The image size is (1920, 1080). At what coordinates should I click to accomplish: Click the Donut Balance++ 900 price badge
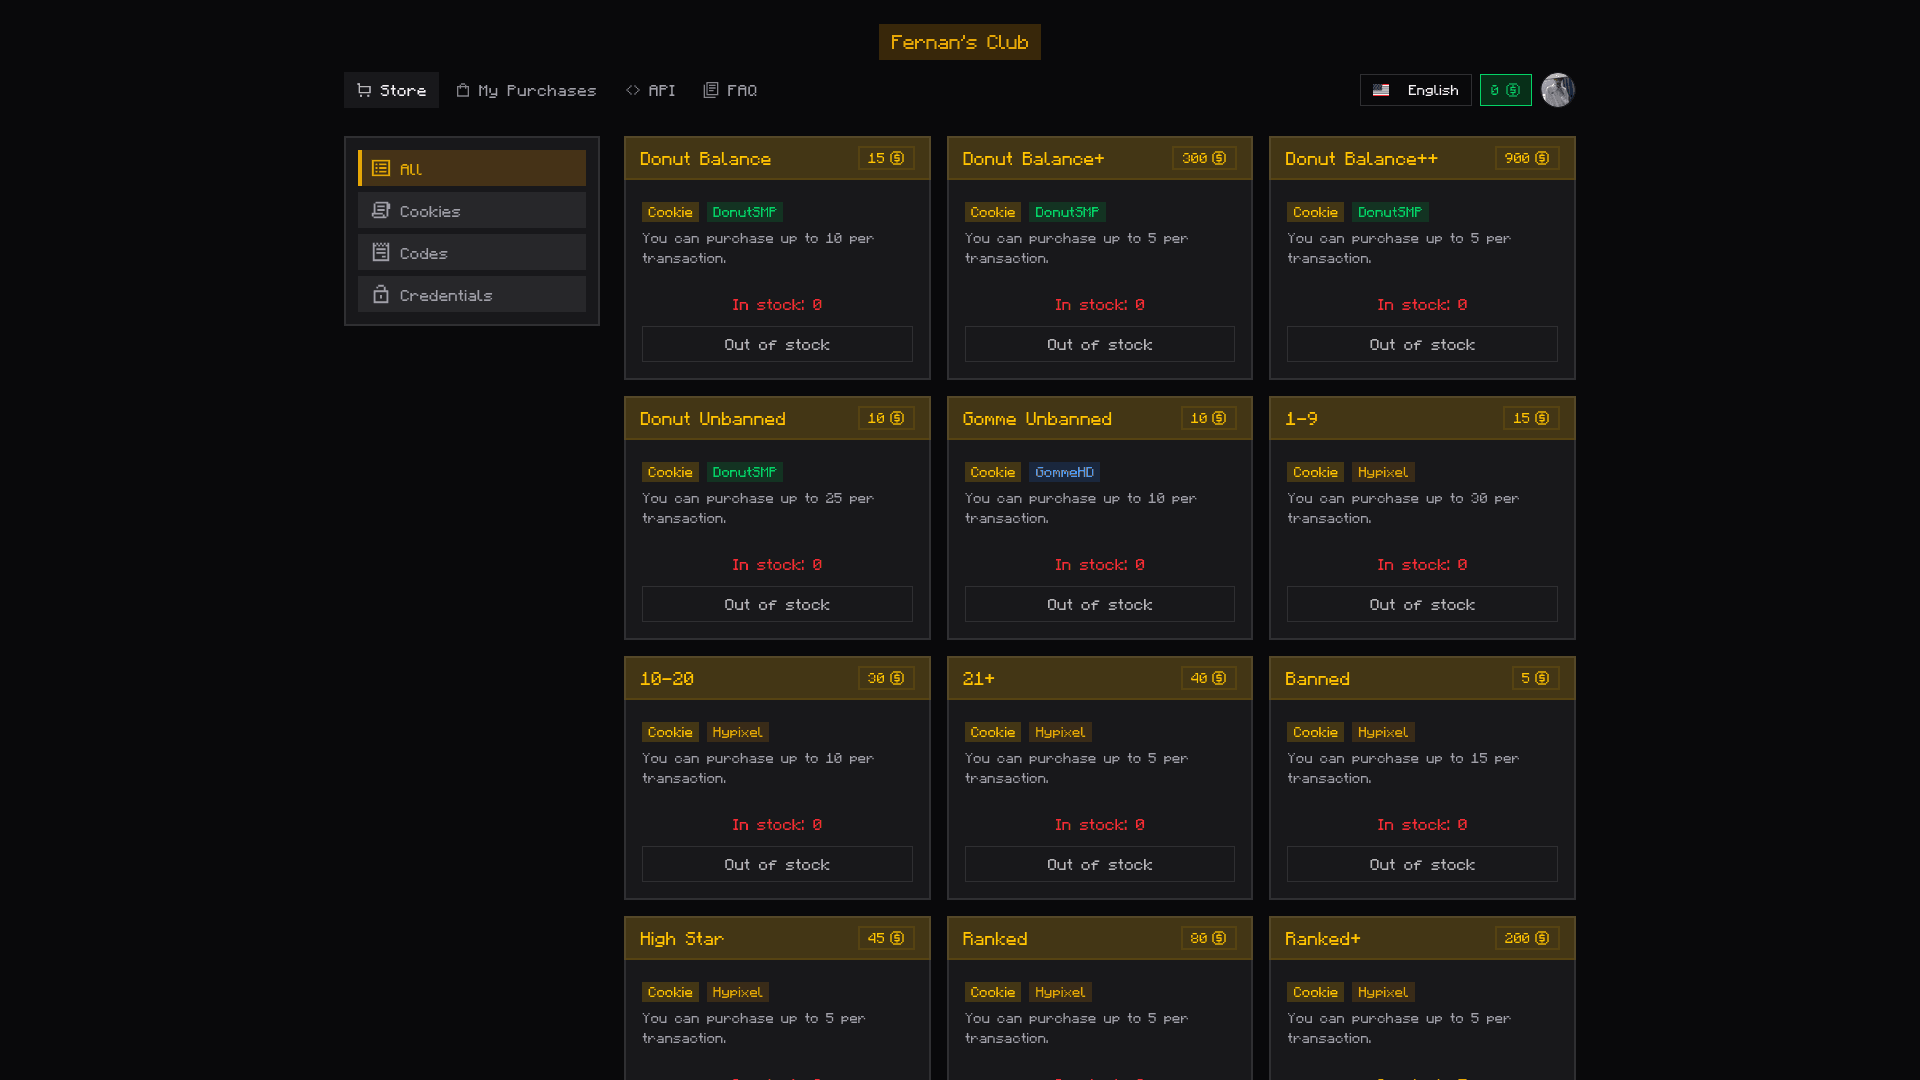(x=1527, y=158)
